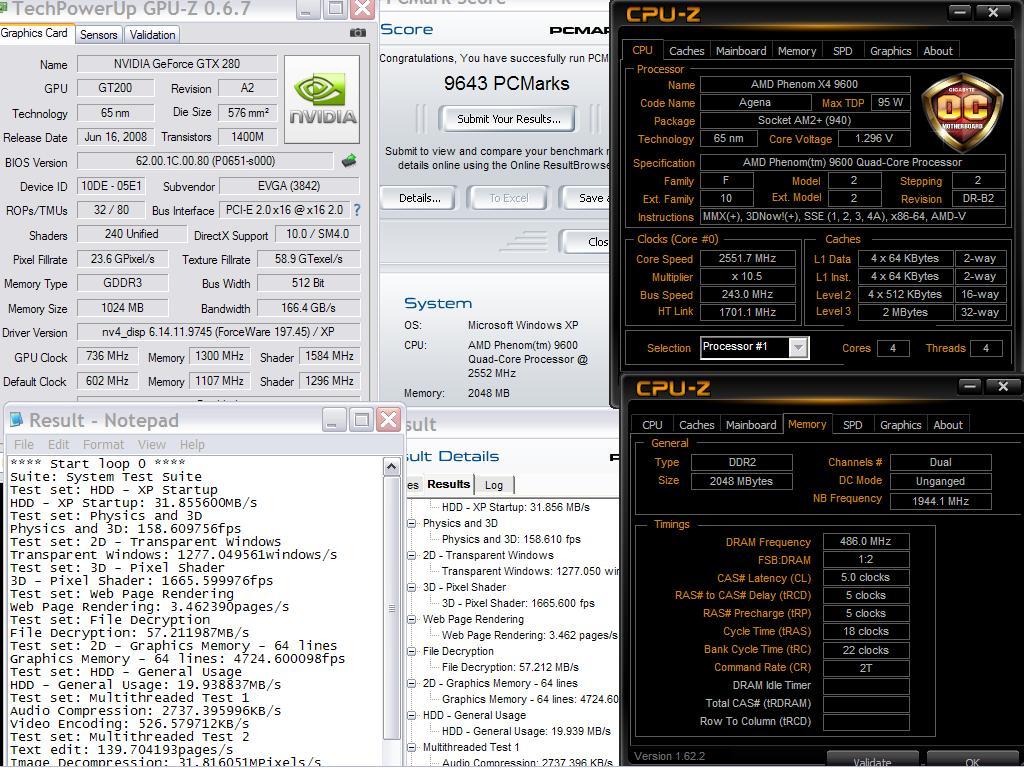1024x768 pixels.
Task: Click the Details button in PCMark
Action: 419,198
